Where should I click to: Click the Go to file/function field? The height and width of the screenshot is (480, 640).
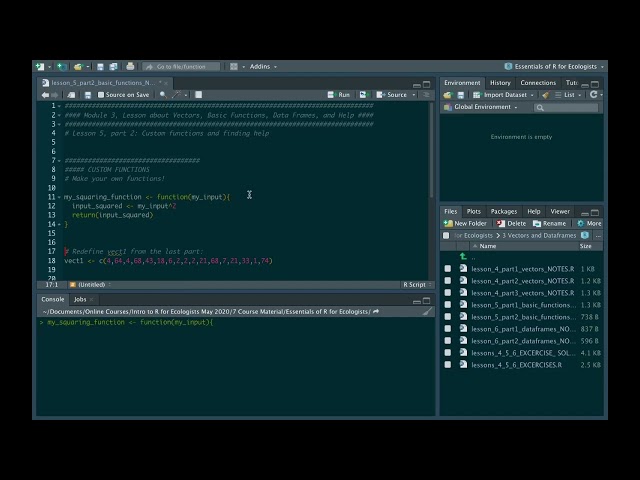181,67
